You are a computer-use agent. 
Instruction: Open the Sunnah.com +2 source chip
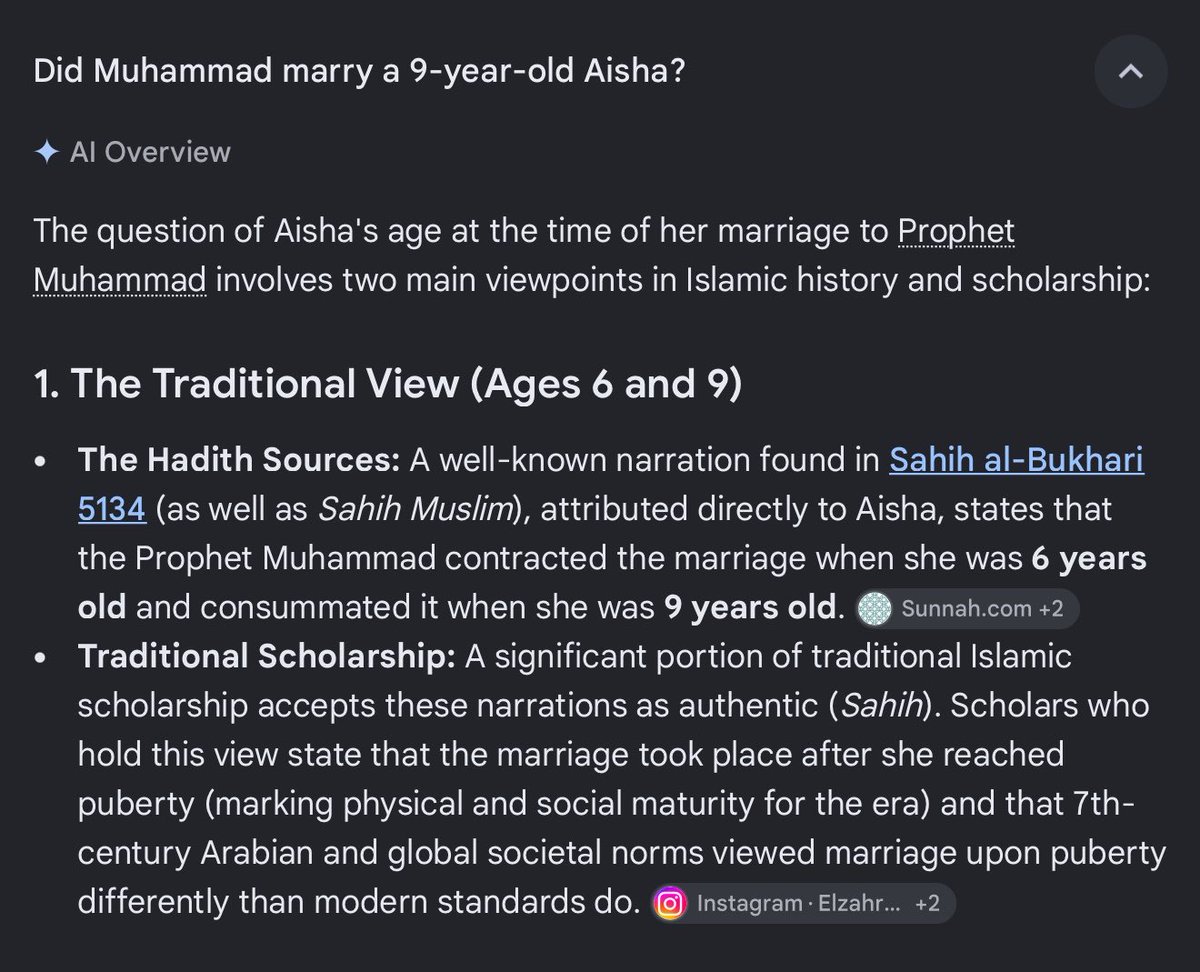click(x=966, y=608)
